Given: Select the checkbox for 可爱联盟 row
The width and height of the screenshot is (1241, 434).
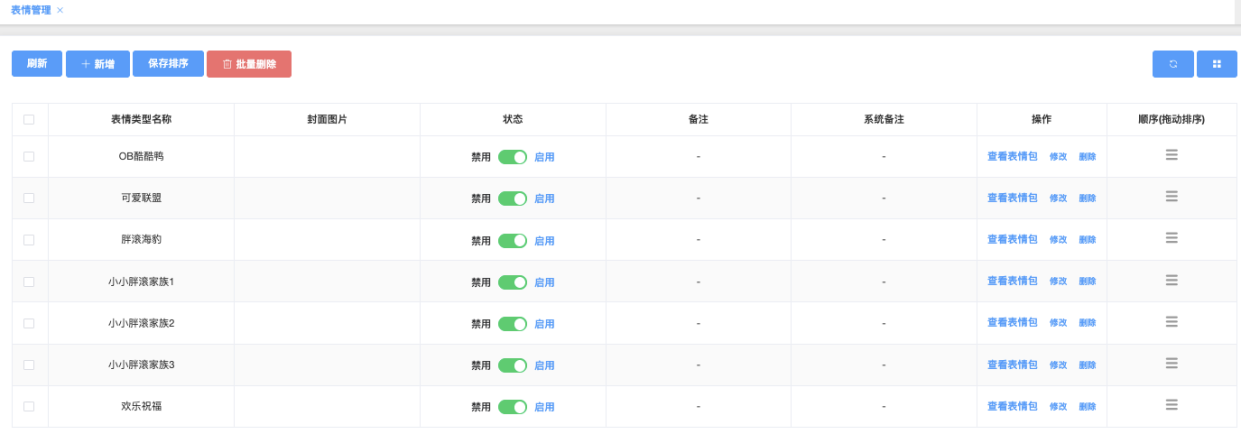Looking at the screenshot, I should 29,198.
